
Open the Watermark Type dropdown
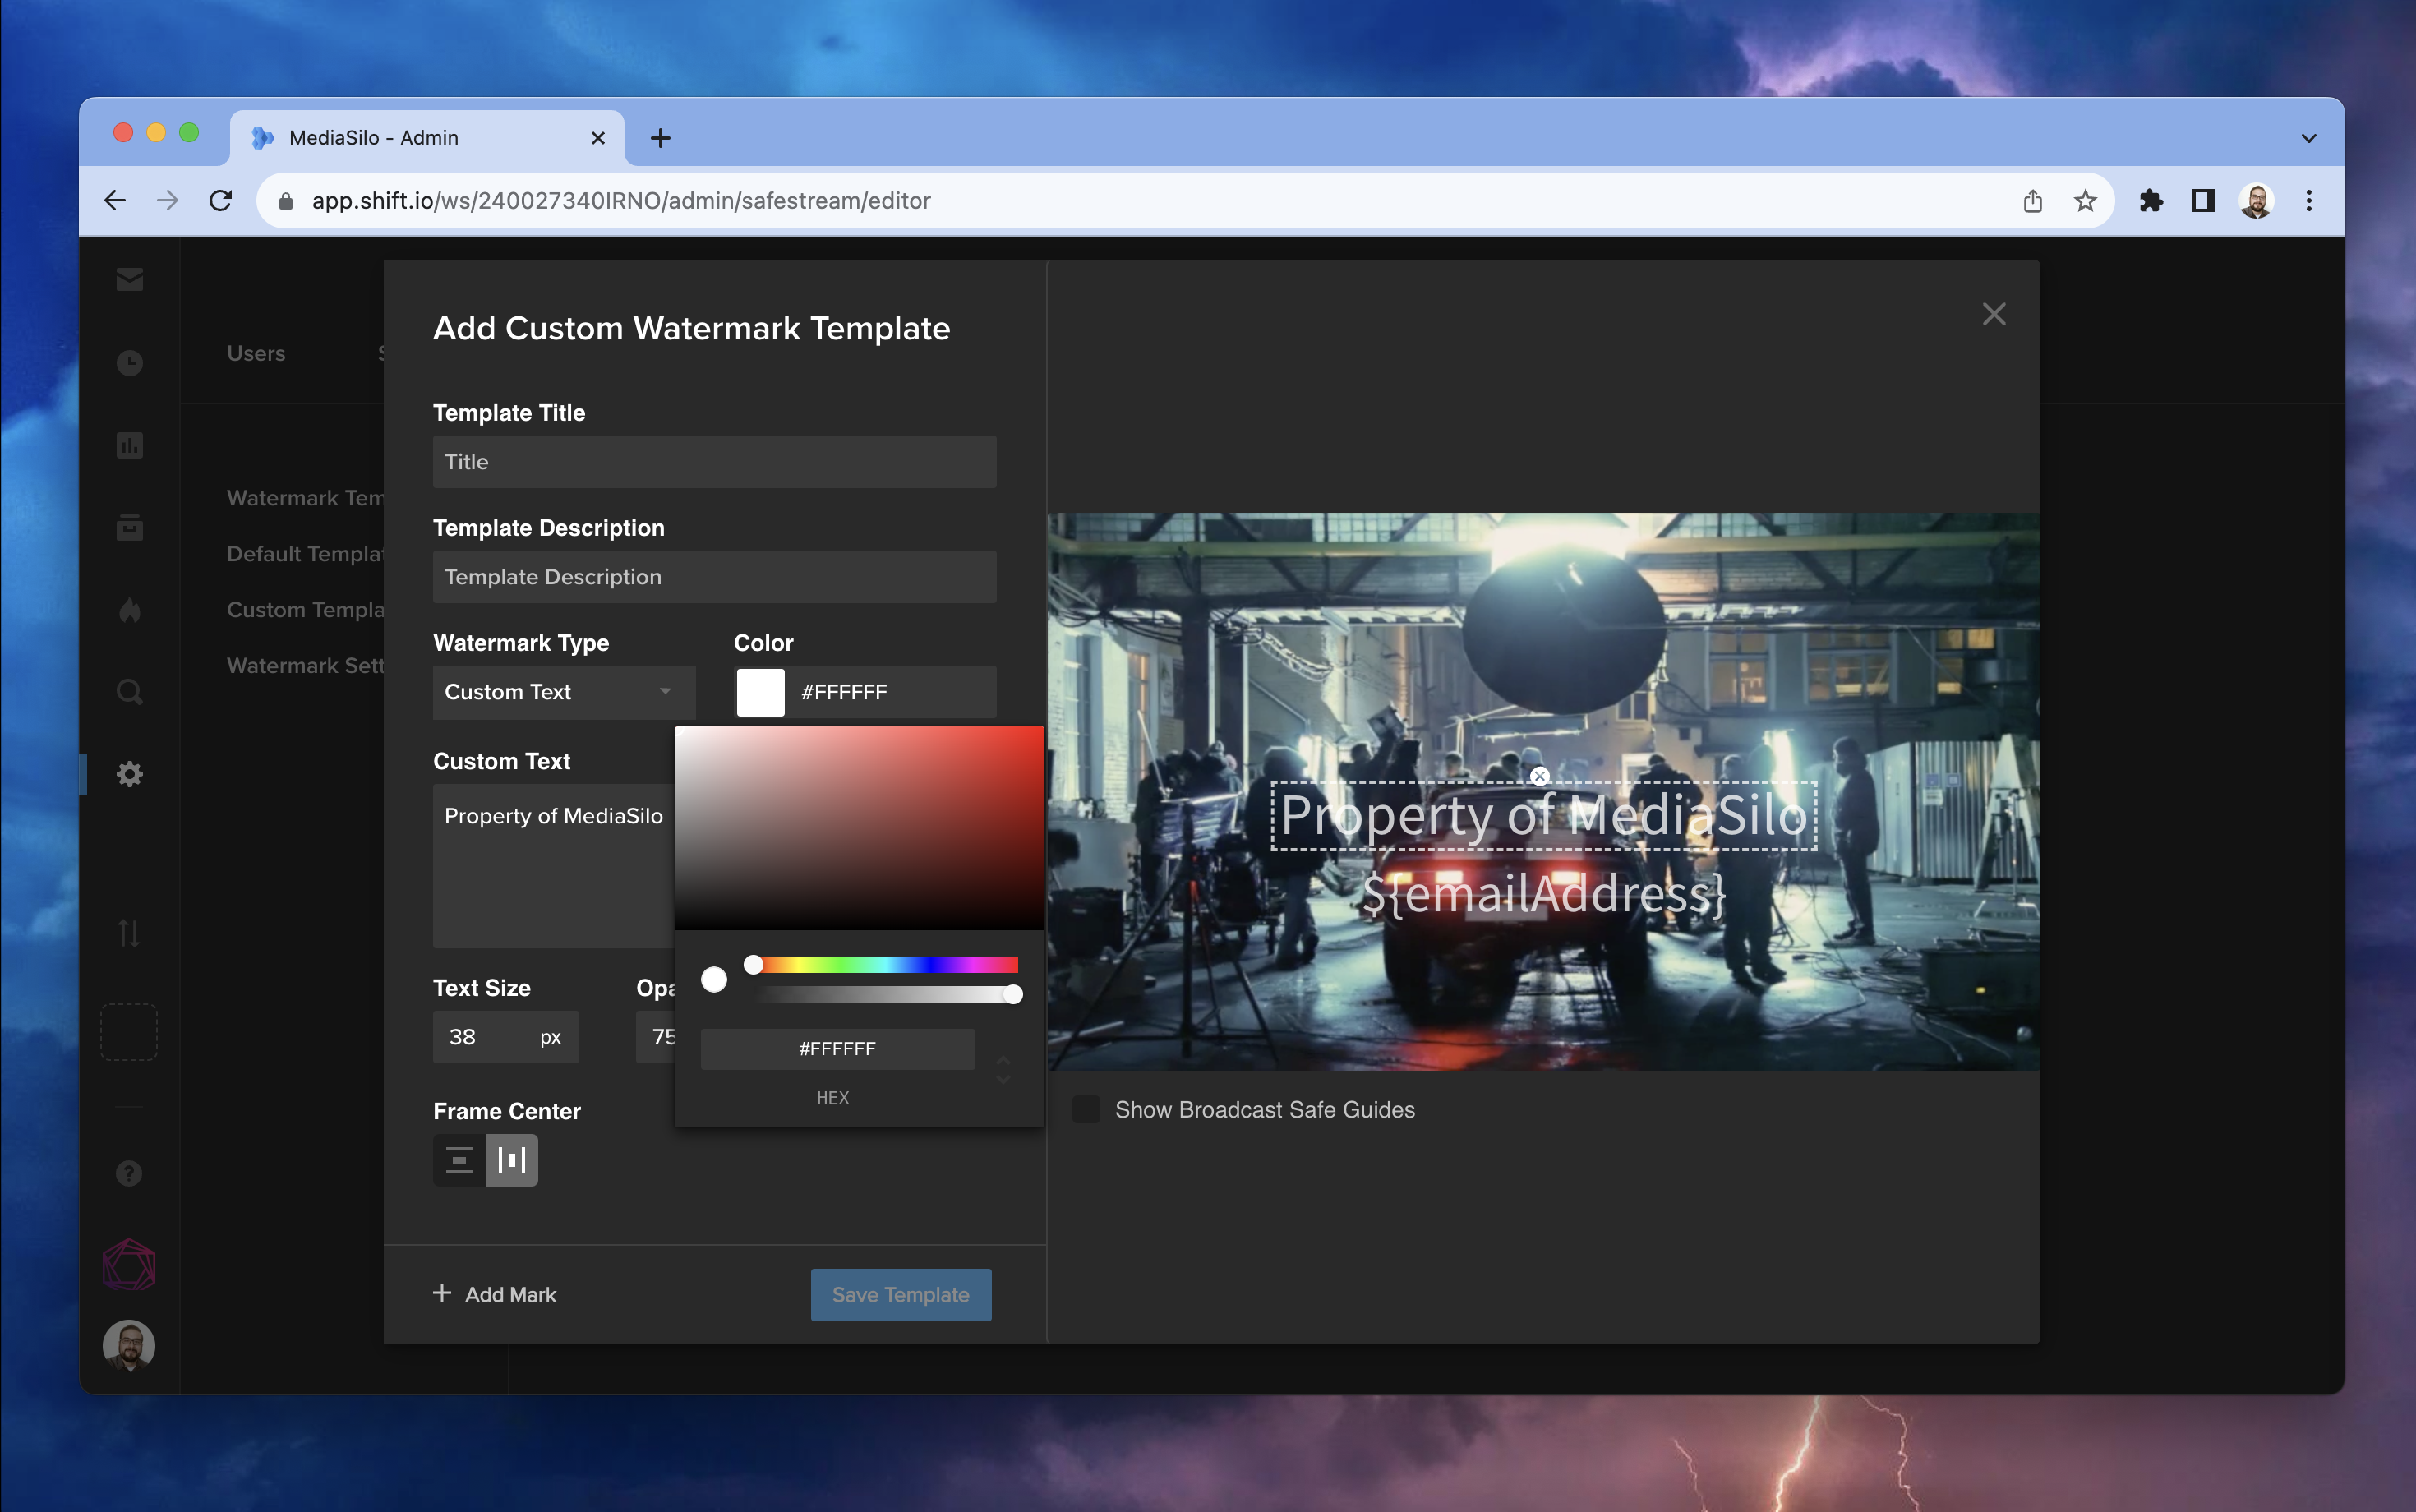564,692
